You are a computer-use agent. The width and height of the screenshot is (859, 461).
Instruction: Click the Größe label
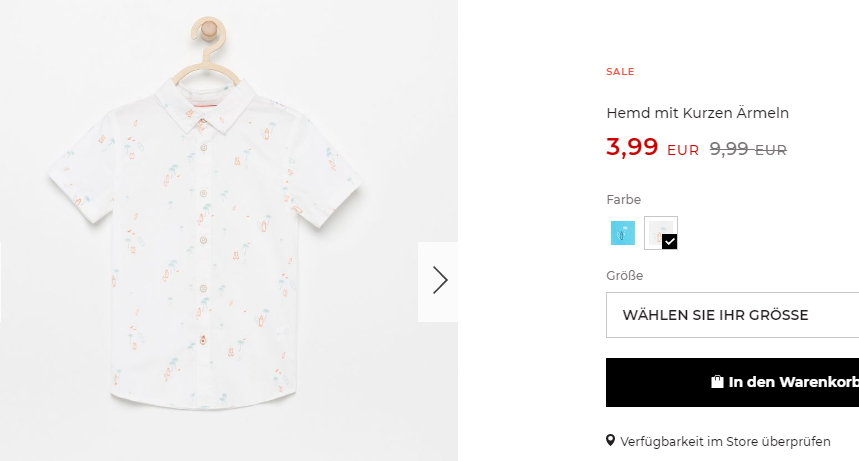[x=625, y=276]
